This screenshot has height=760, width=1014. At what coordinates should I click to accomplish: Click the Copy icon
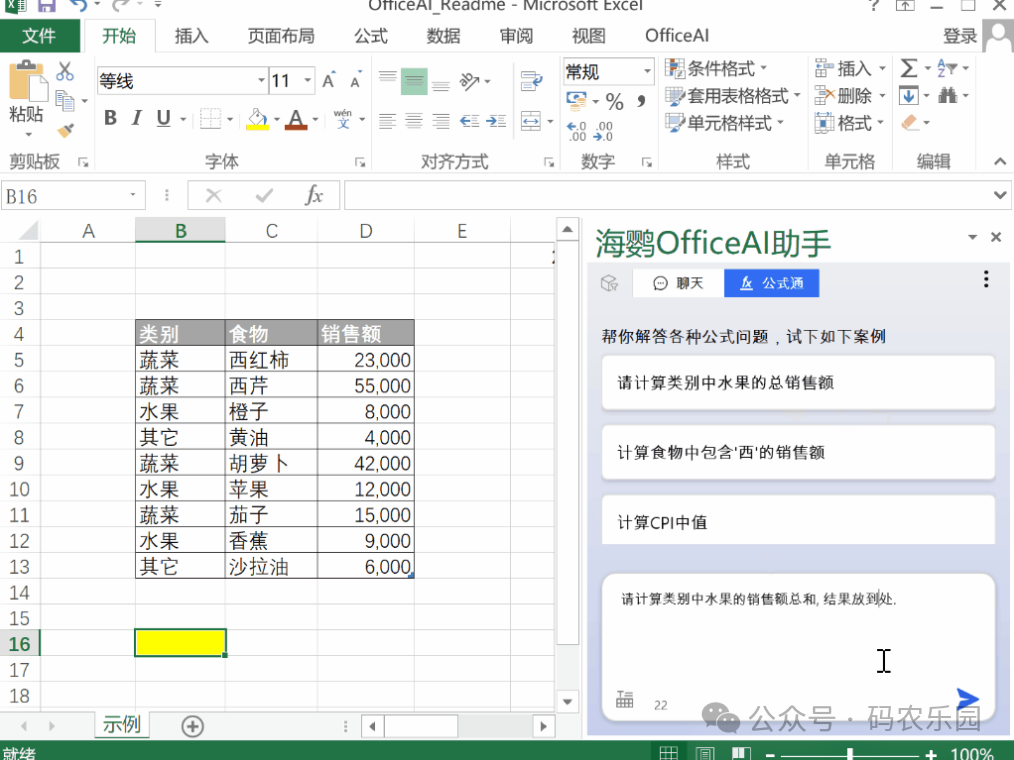(65, 101)
